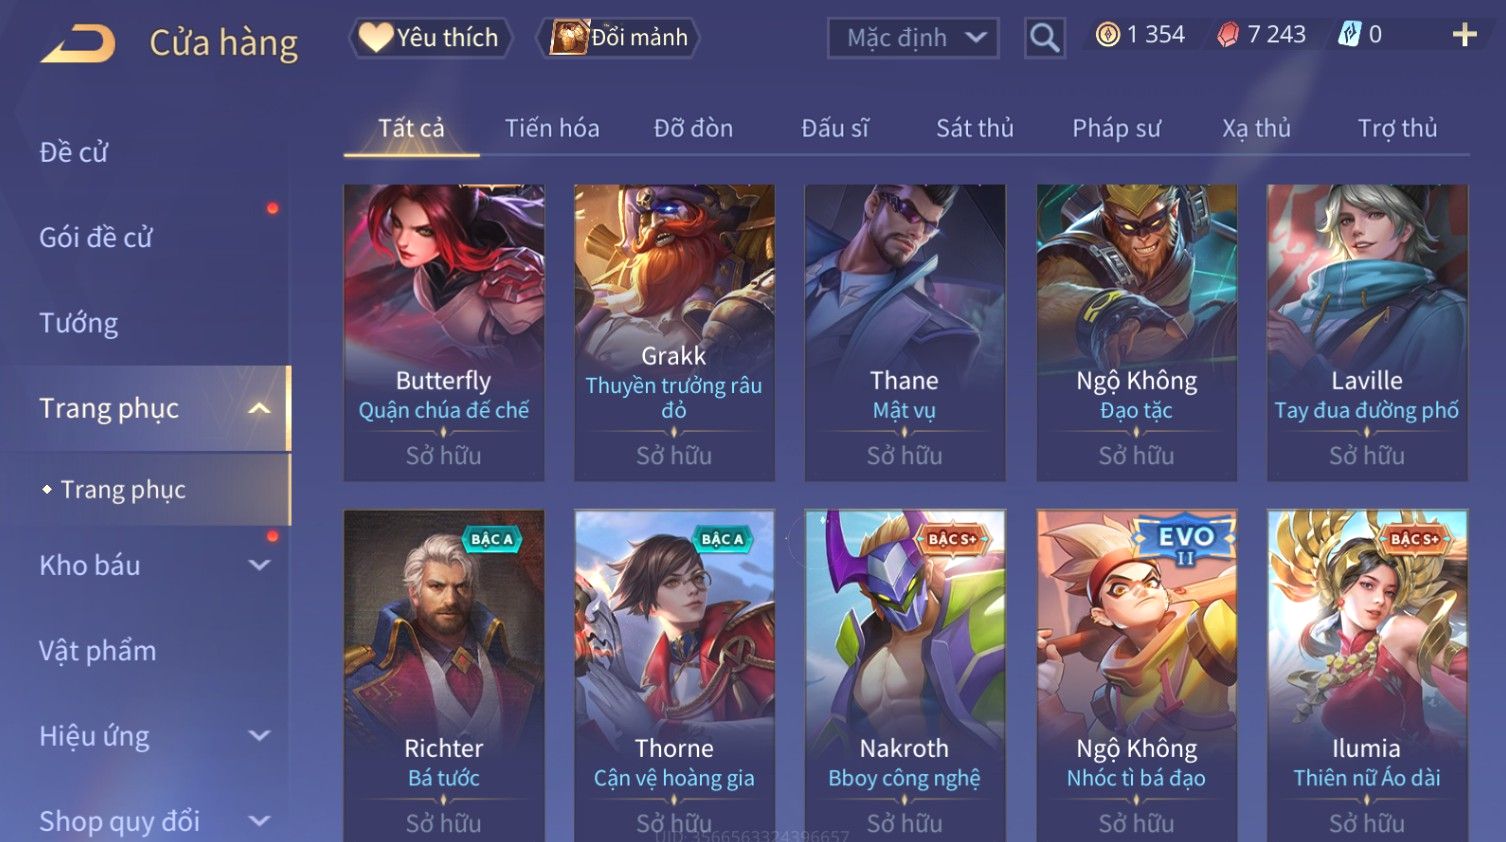Select the Pháp sư category tab
This screenshot has width=1506, height=842.
(x=1116, y=128)
